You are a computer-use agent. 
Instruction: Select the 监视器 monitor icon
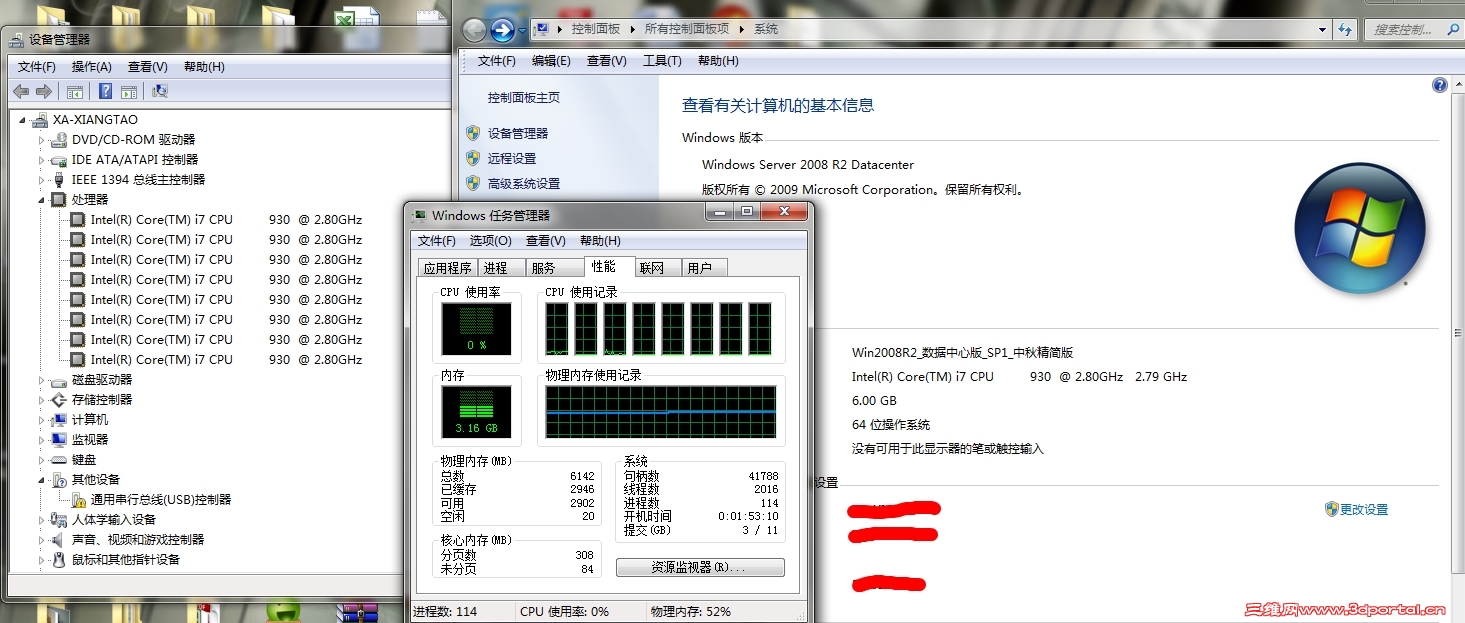point(59,440)
